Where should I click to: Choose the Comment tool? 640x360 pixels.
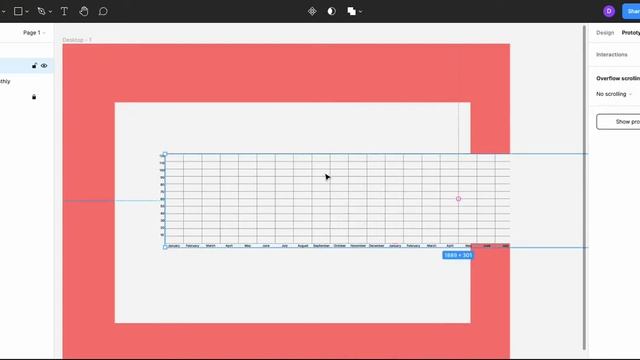click(x=103, y=11)
